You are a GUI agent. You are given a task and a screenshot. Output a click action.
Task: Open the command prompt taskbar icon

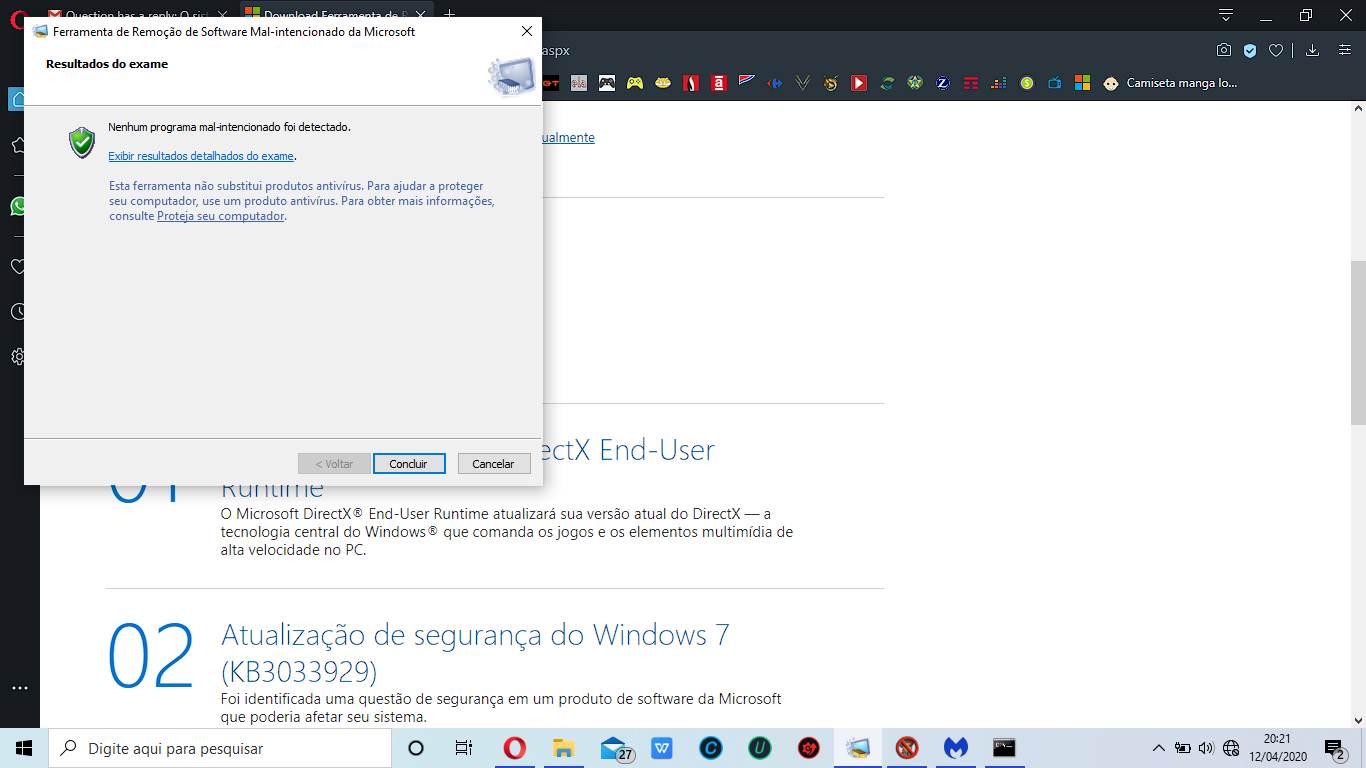coord(1004,748)
